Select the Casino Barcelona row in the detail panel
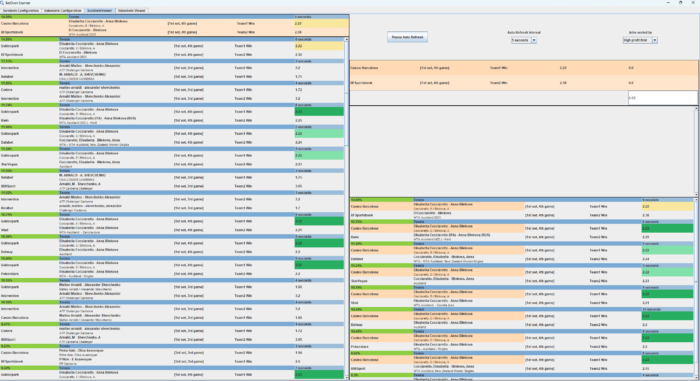This screenshot has height=381, width=700. pyautogui.click(x=524, y=68)
